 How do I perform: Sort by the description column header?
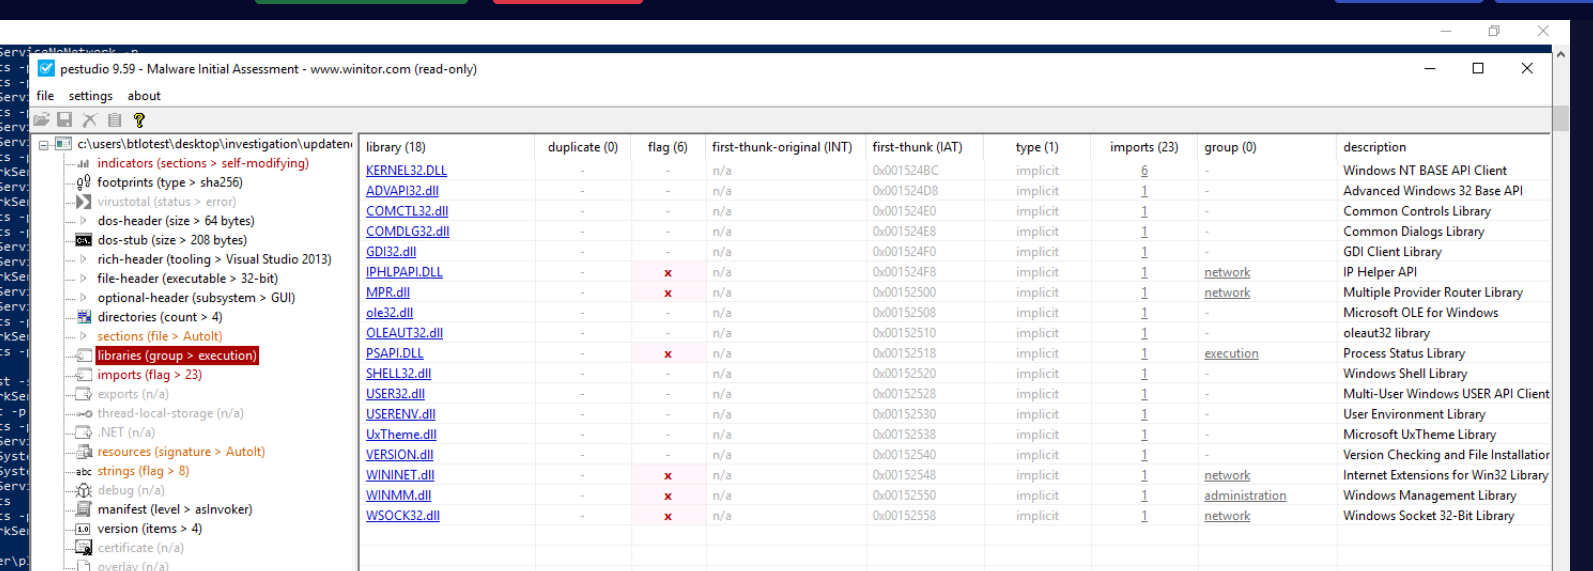(x=1374, y=147)
